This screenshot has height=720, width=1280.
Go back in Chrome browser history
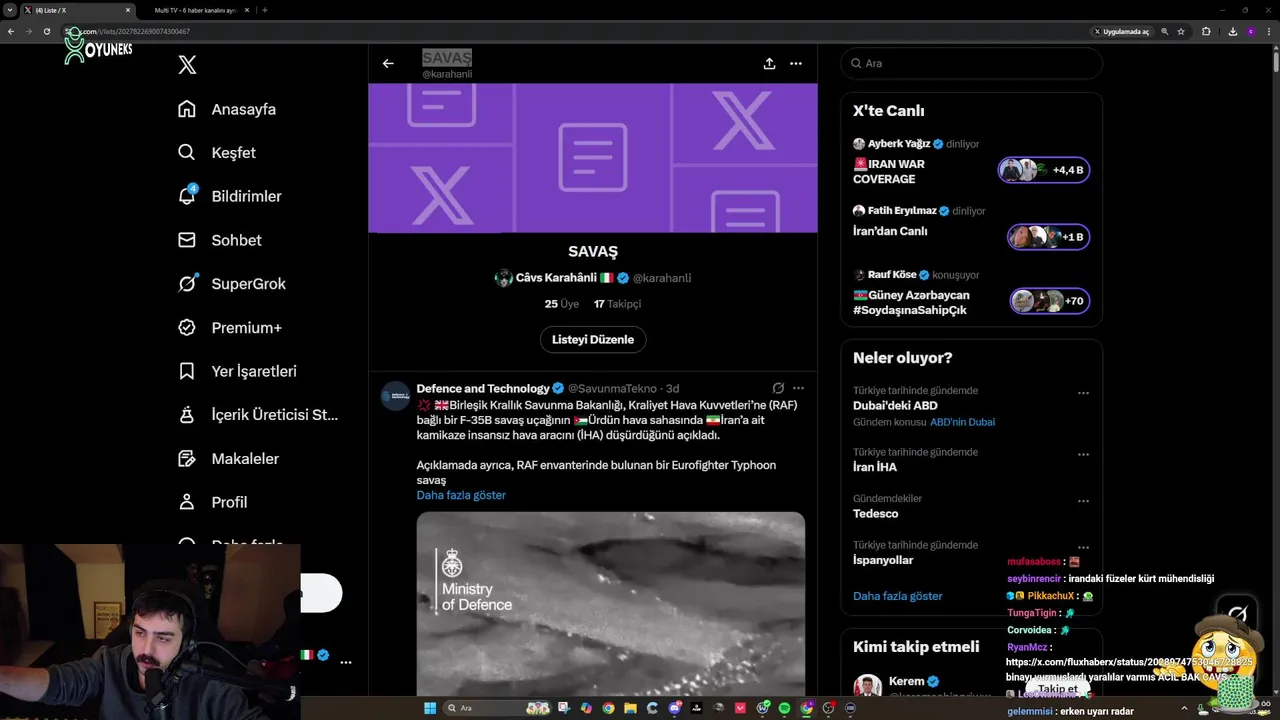(x=11, y=31)
